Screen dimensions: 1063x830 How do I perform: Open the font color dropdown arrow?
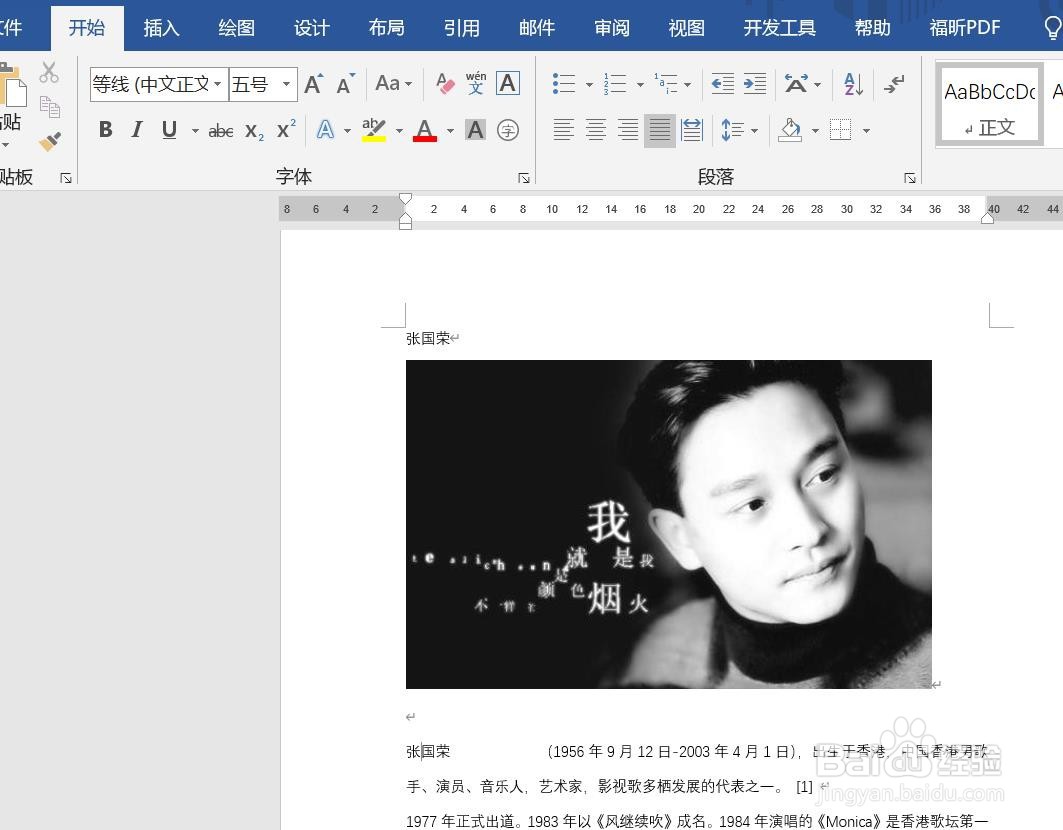[x=450, y=131]
